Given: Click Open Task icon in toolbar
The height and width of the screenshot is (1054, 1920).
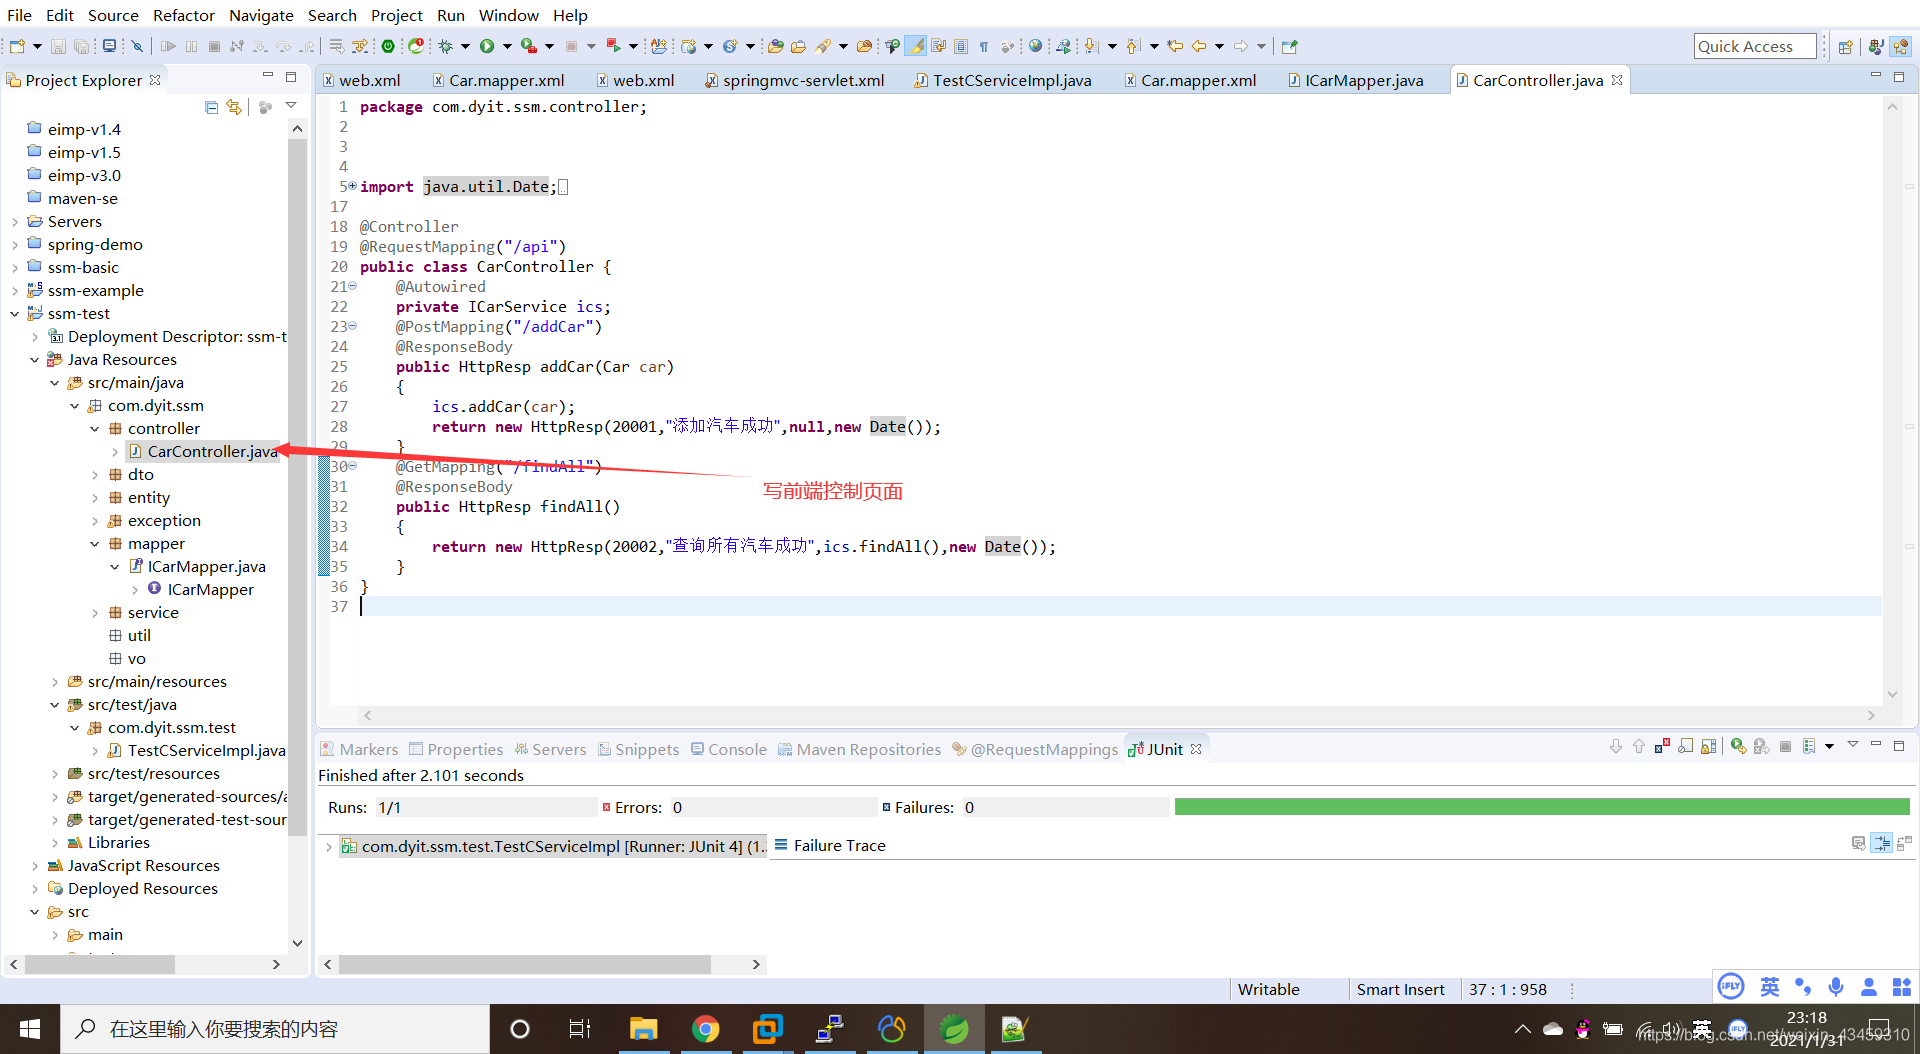Looking at the screenshot, I should point(798,46).
